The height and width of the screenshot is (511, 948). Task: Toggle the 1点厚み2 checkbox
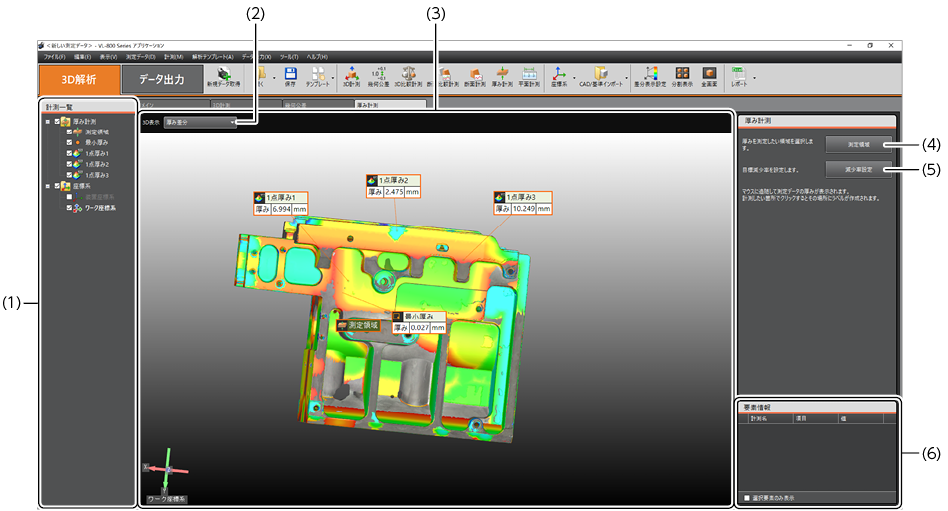point(69,164)
